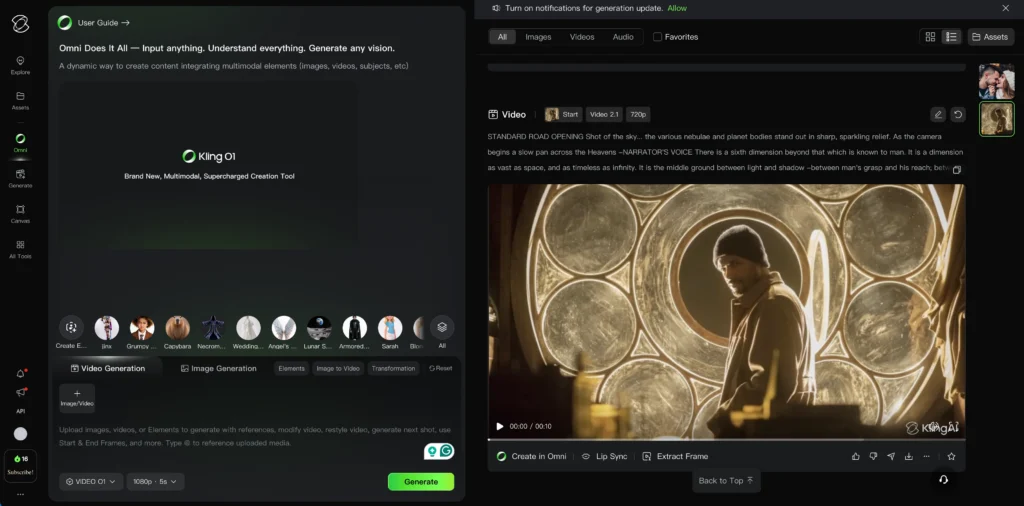Image resolution: width=1024 pixels, height=506 pixels.
Task: Open the Canvas tool
Action: point(20,213)
